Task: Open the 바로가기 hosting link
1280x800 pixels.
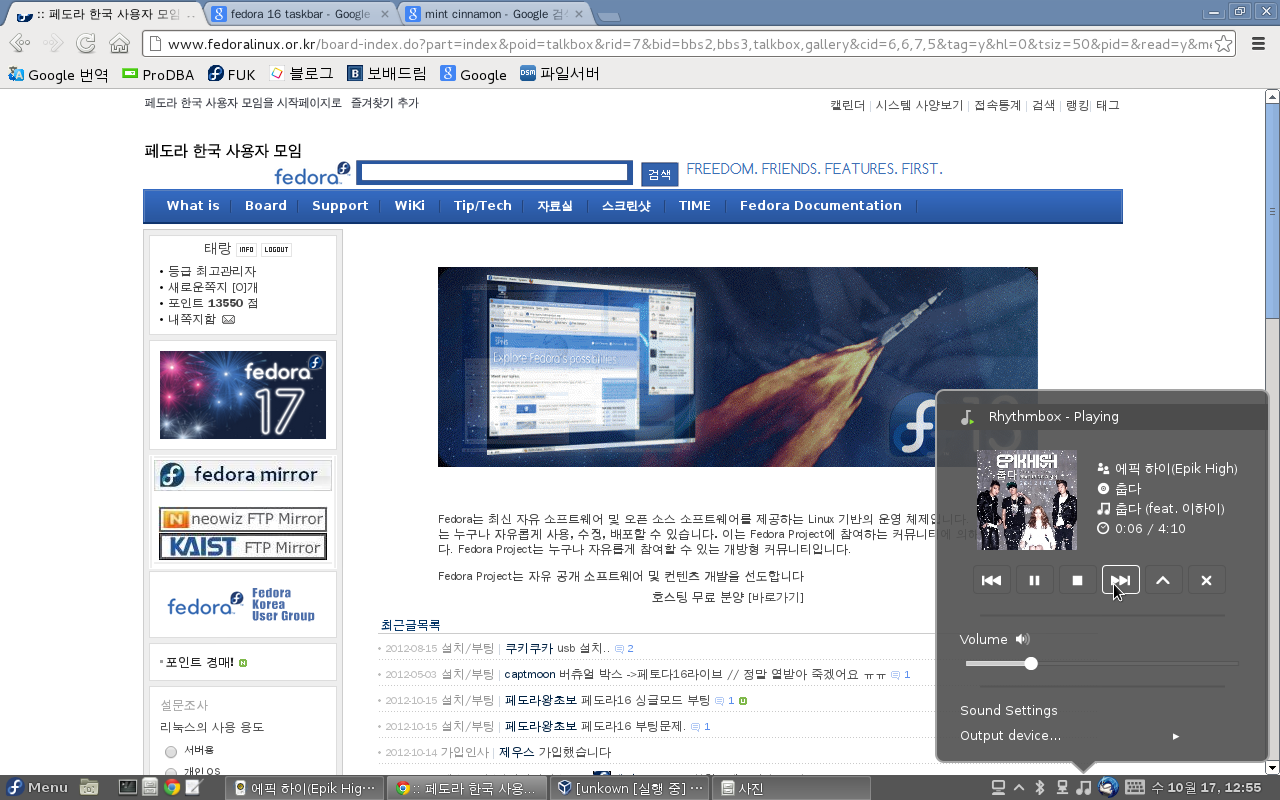Action: pyautogui.click(x=776, y=597)
